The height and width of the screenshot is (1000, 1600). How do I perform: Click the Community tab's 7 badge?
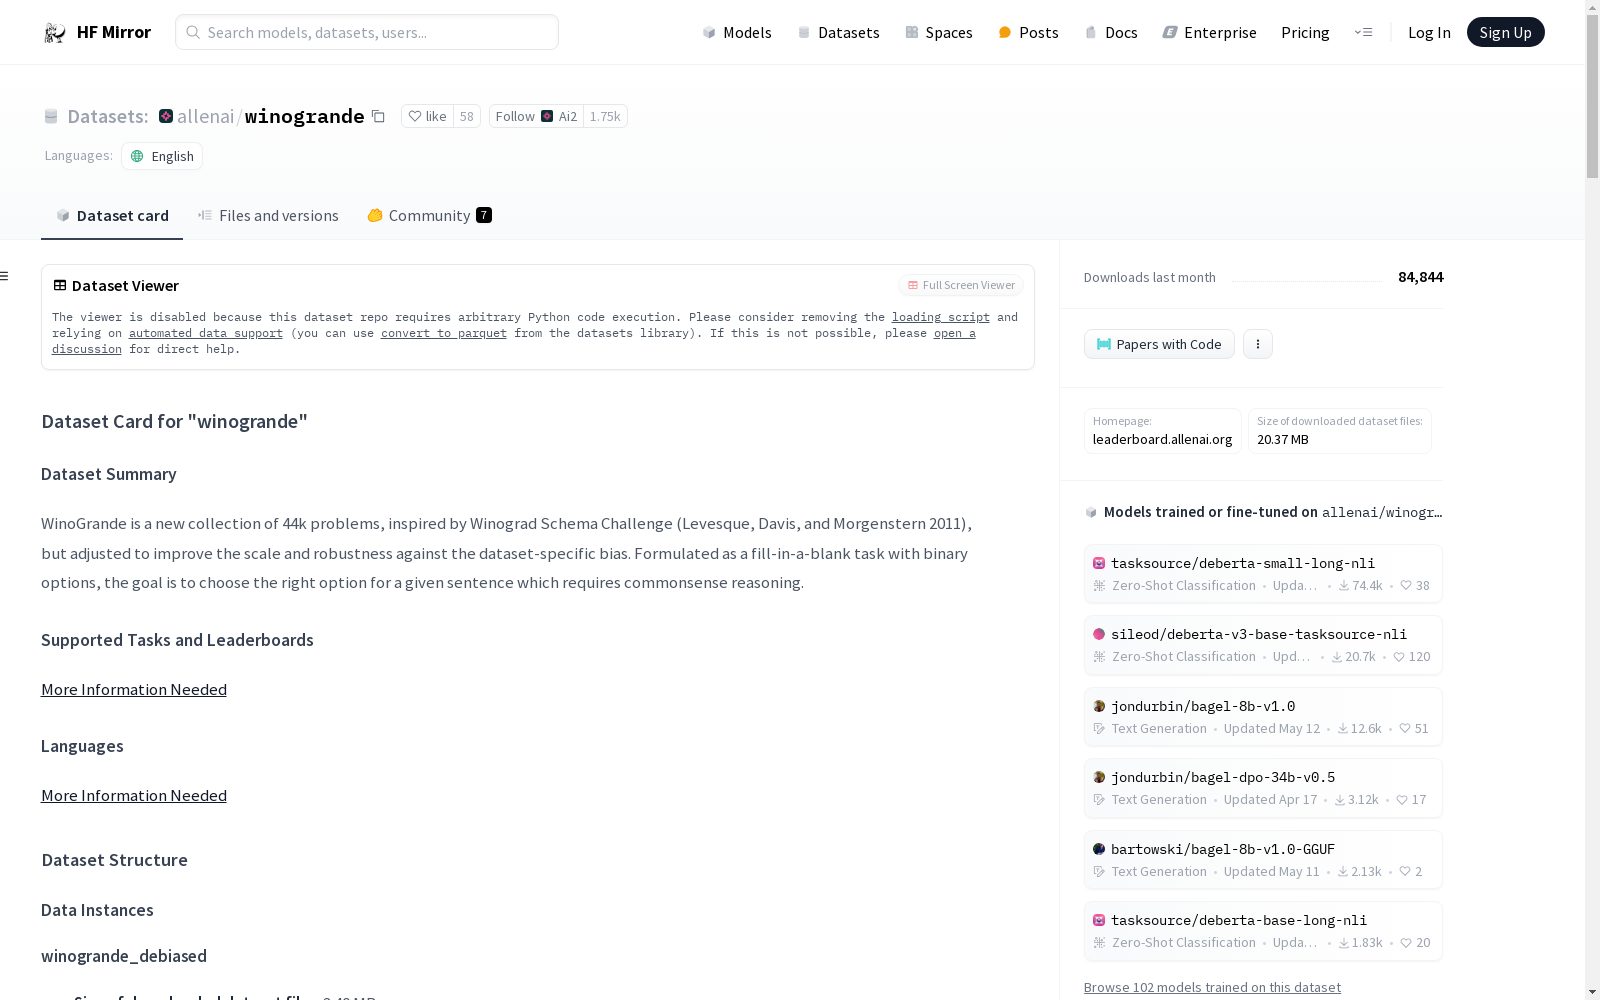click(484, 215)
